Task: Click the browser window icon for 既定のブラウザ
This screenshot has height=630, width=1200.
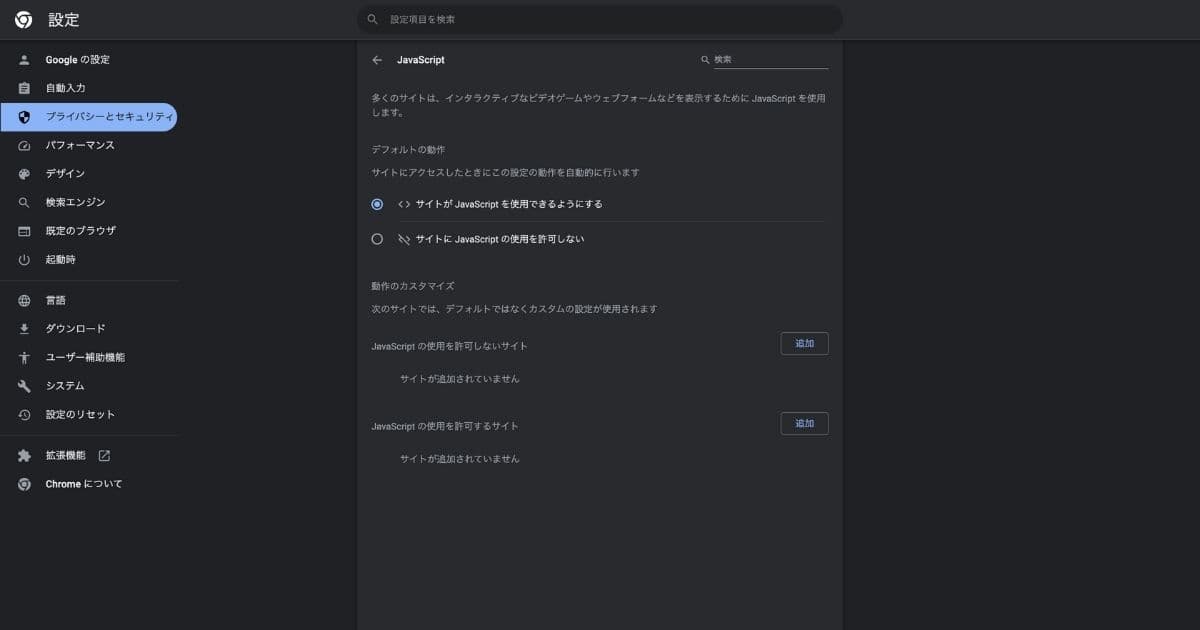Action: point(24,231)
